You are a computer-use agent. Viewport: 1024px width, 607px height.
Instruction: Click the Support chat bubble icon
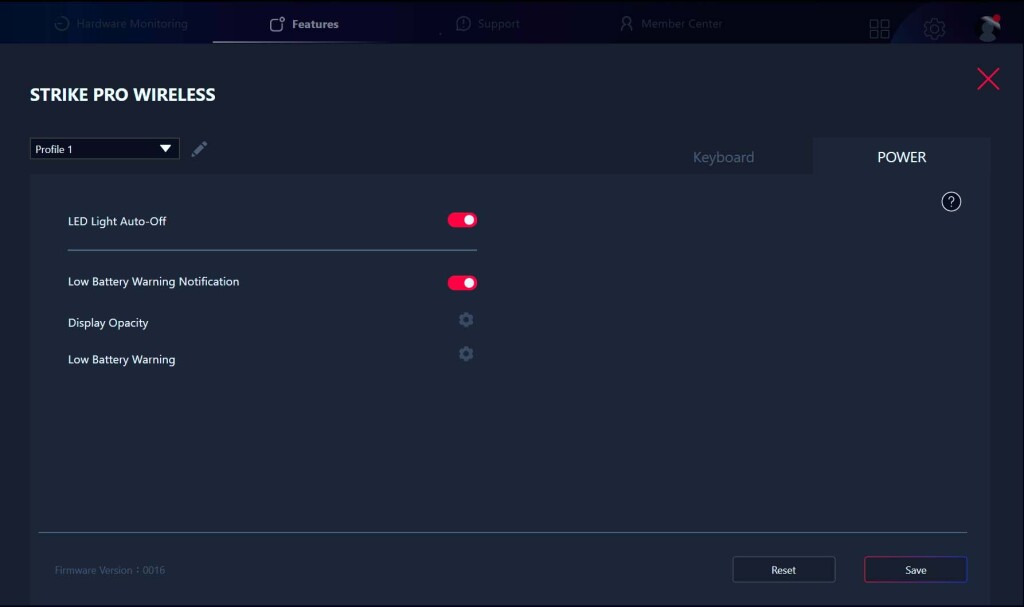point(463,24)
